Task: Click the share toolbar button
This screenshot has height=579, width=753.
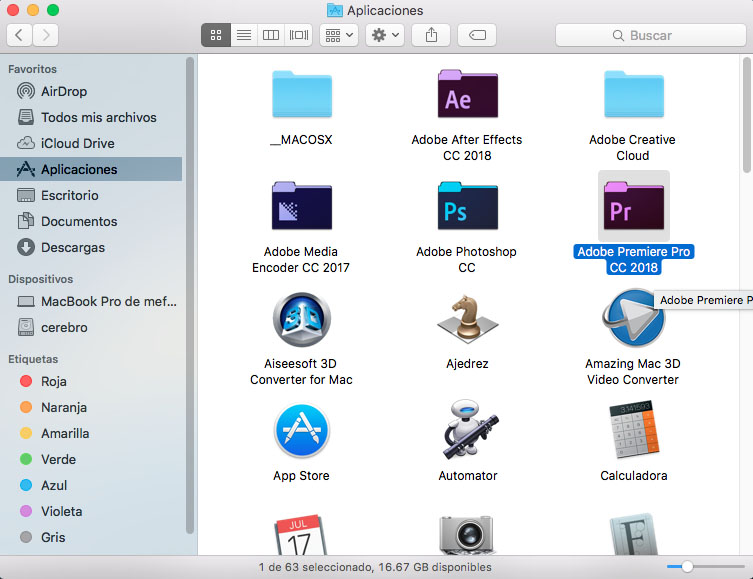Action: [431, 35]
